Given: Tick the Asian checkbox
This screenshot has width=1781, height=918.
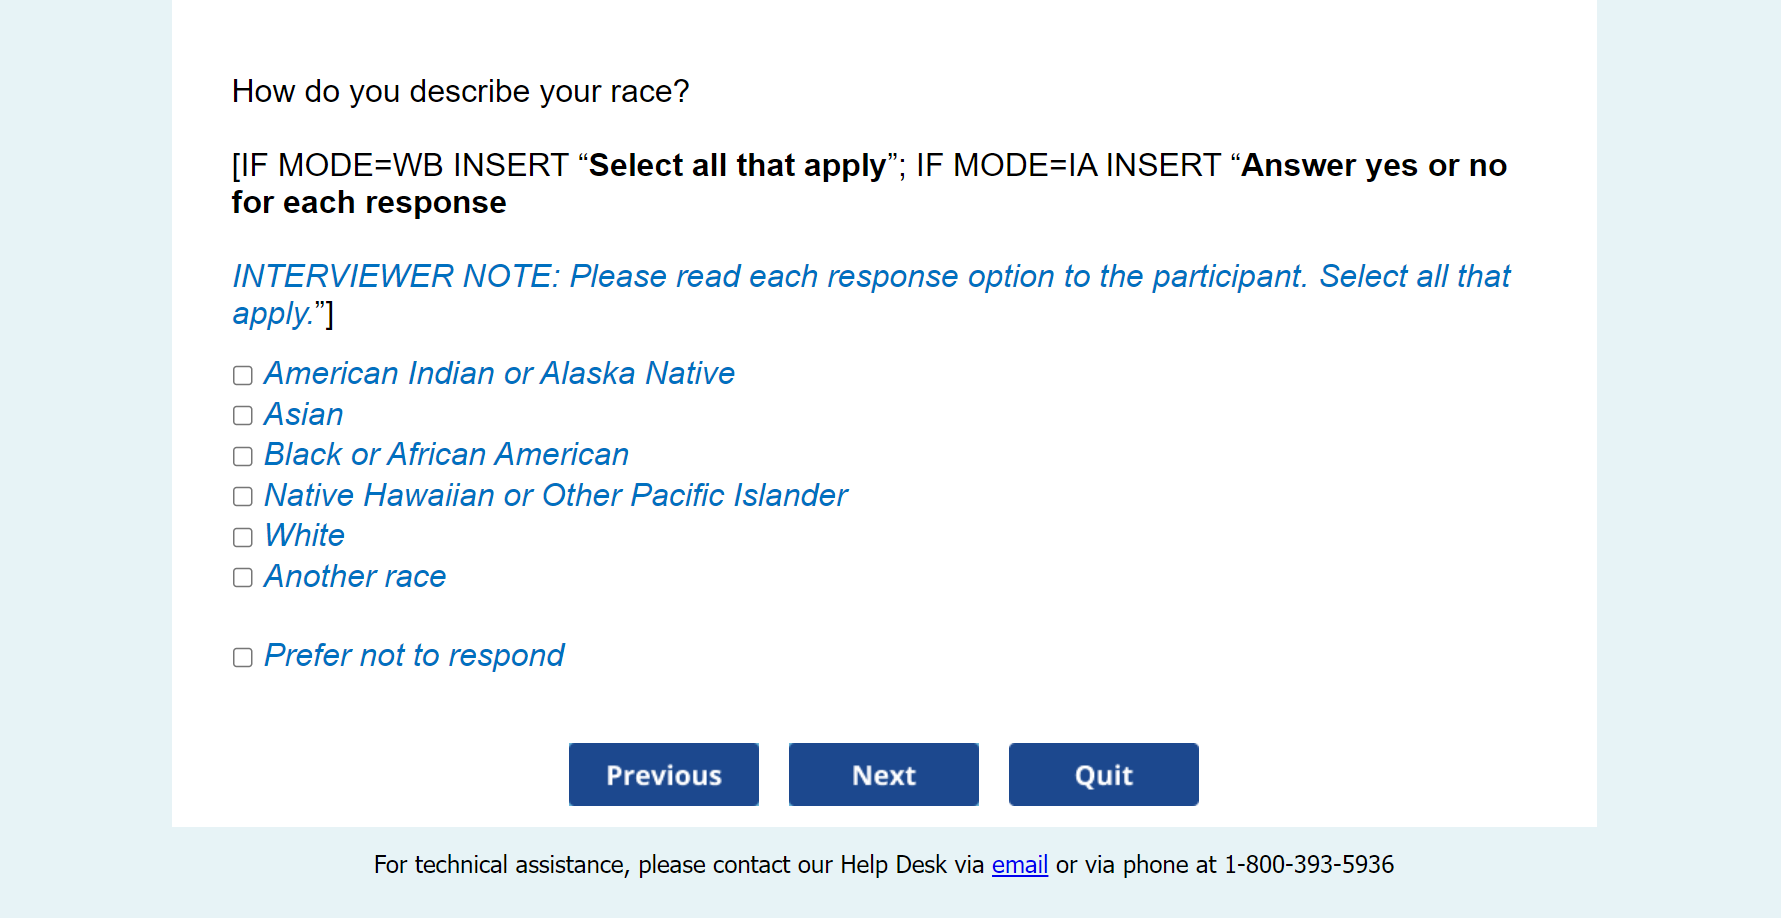Looking at the screenshot, I should (x=243, y=416).
